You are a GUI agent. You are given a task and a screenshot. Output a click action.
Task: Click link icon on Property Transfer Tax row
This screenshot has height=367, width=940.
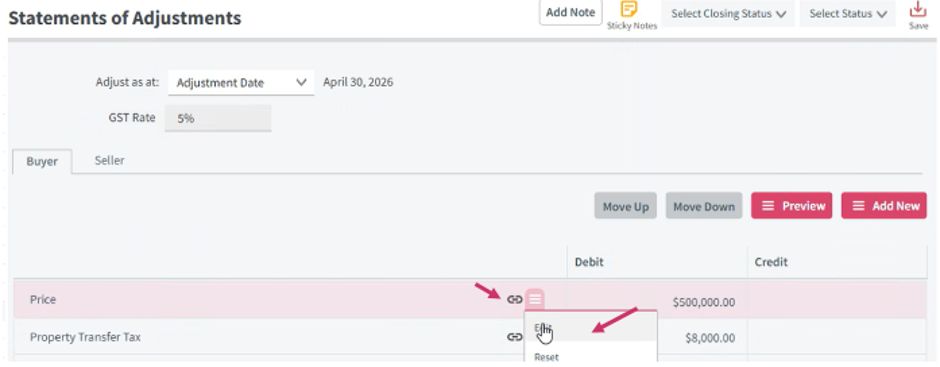coord(514,337)
